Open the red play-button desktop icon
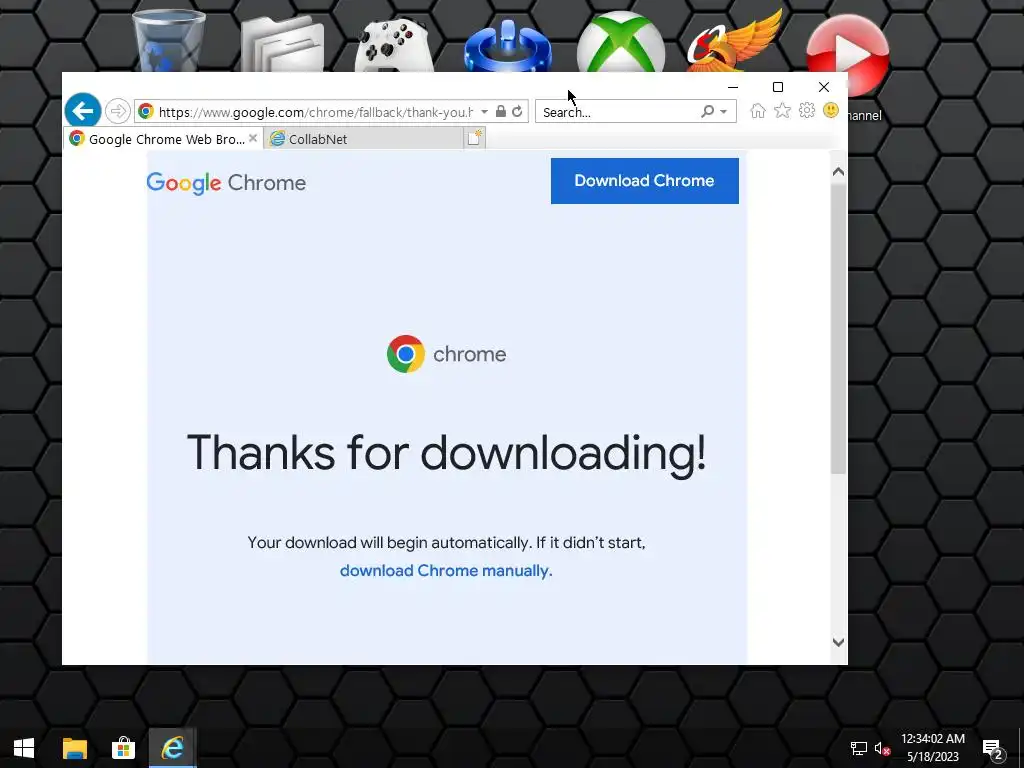1024x768 pixels. tap(848, 55)
